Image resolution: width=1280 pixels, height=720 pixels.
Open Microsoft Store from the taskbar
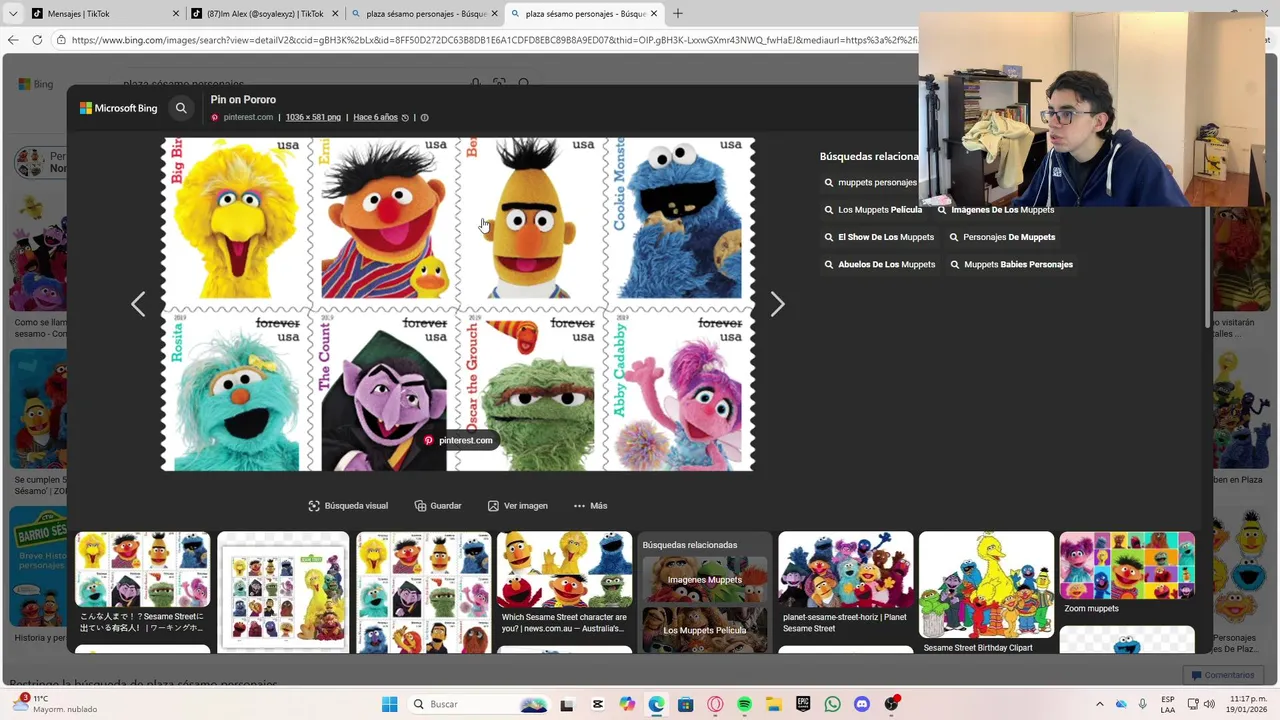pos(685,704)
